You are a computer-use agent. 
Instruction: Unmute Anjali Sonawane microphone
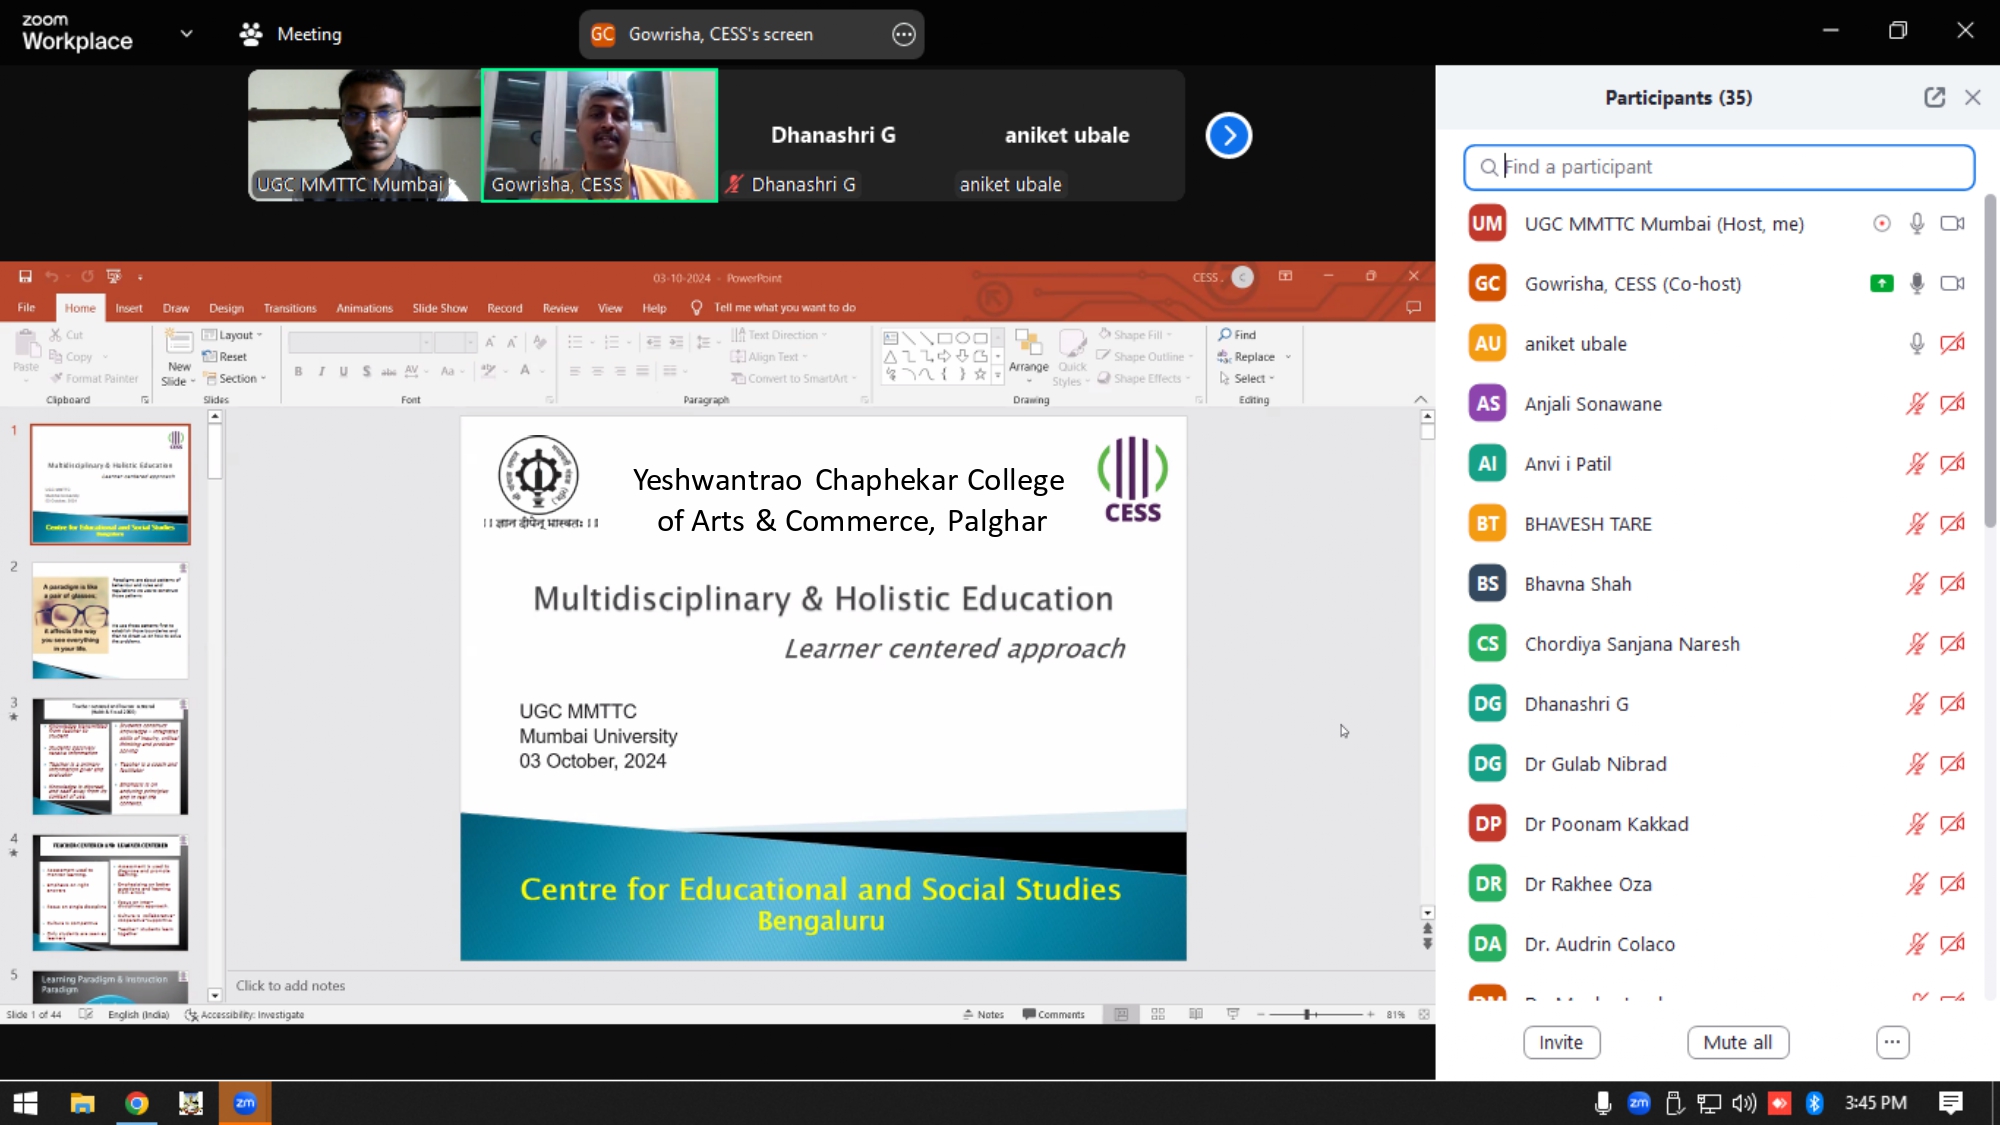click(x=1916, y=404)
